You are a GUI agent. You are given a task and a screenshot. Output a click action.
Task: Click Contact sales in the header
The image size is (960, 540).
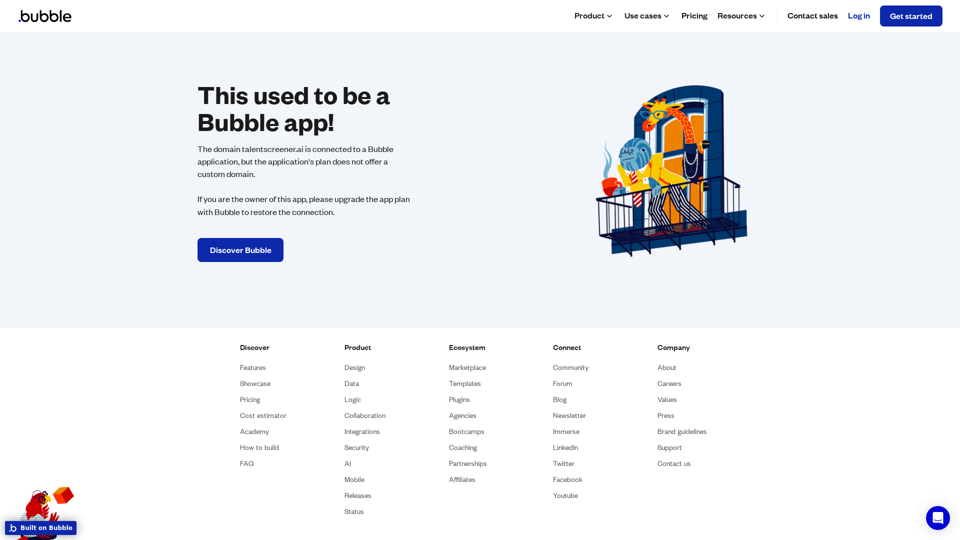(x=812, y=16)
